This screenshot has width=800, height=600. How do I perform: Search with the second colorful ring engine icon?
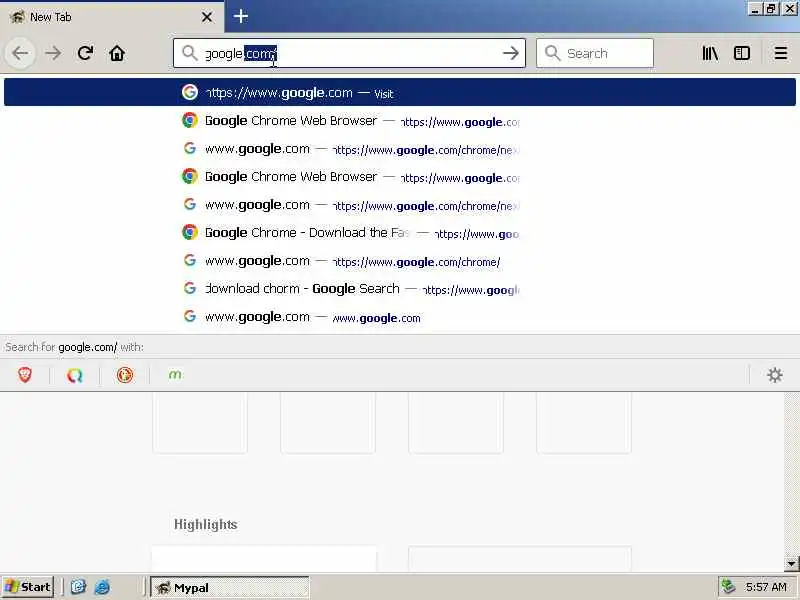(74, 375)
